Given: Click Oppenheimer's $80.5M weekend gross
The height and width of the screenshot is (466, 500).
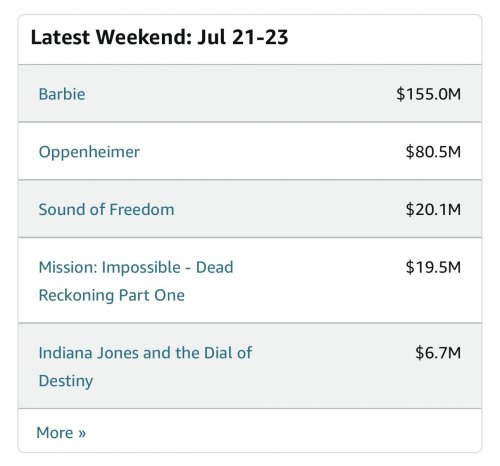Looking at the screenshot, I should [433, 152].
